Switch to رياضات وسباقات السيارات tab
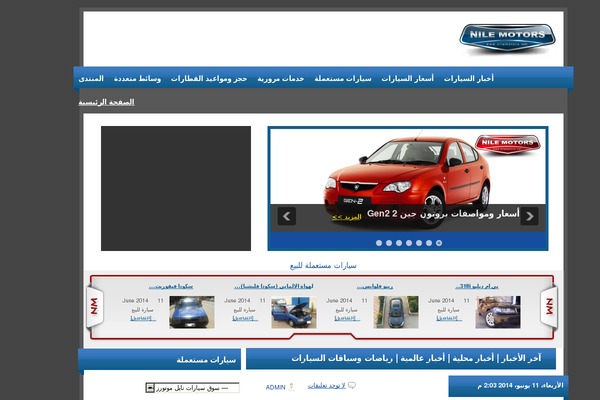This screenshot has width=600, height=400. (342, 359)
